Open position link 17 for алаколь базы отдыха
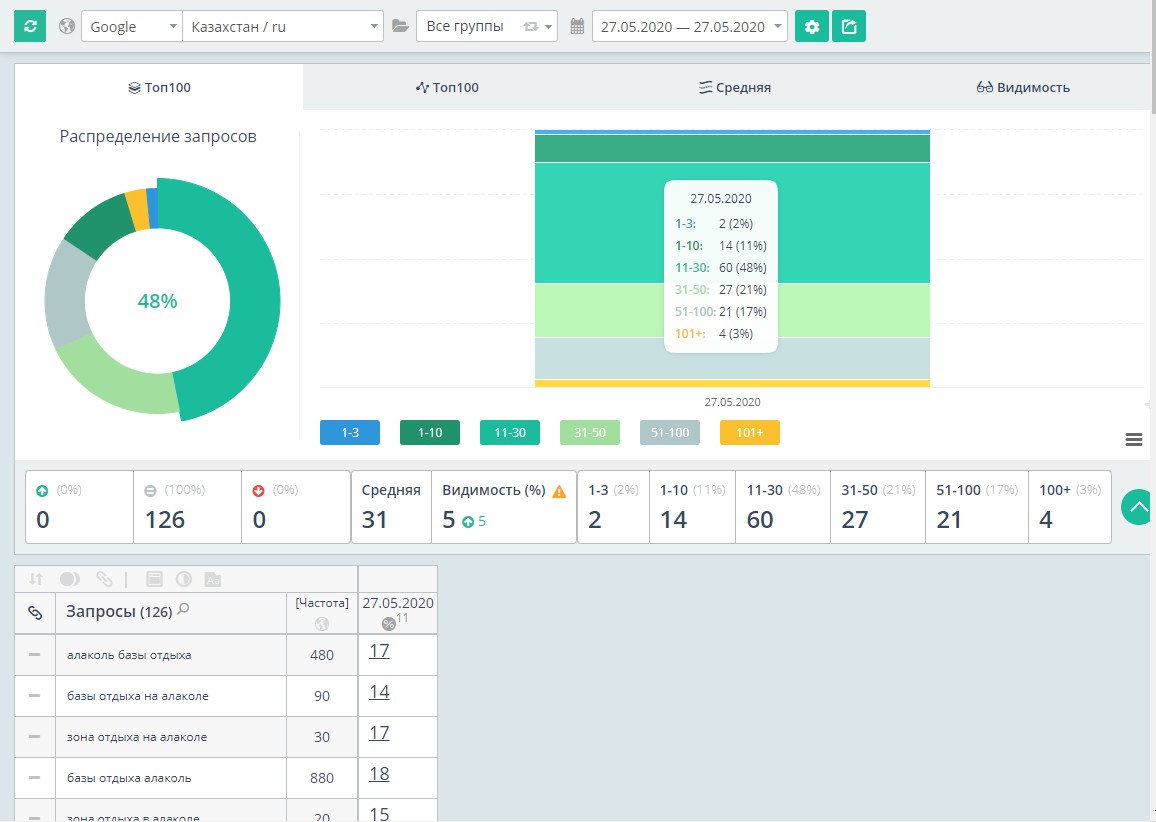1156x822 pixels. [379, 651]
